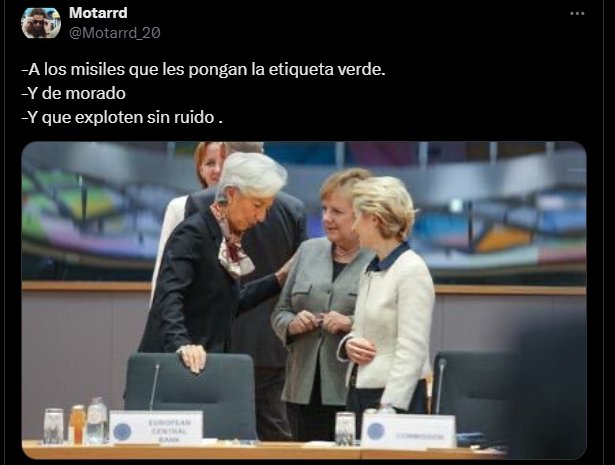This screenshot has width=615, height=465.
Task: Click the gray chair held by a hand
Action: tap(191, 394)
